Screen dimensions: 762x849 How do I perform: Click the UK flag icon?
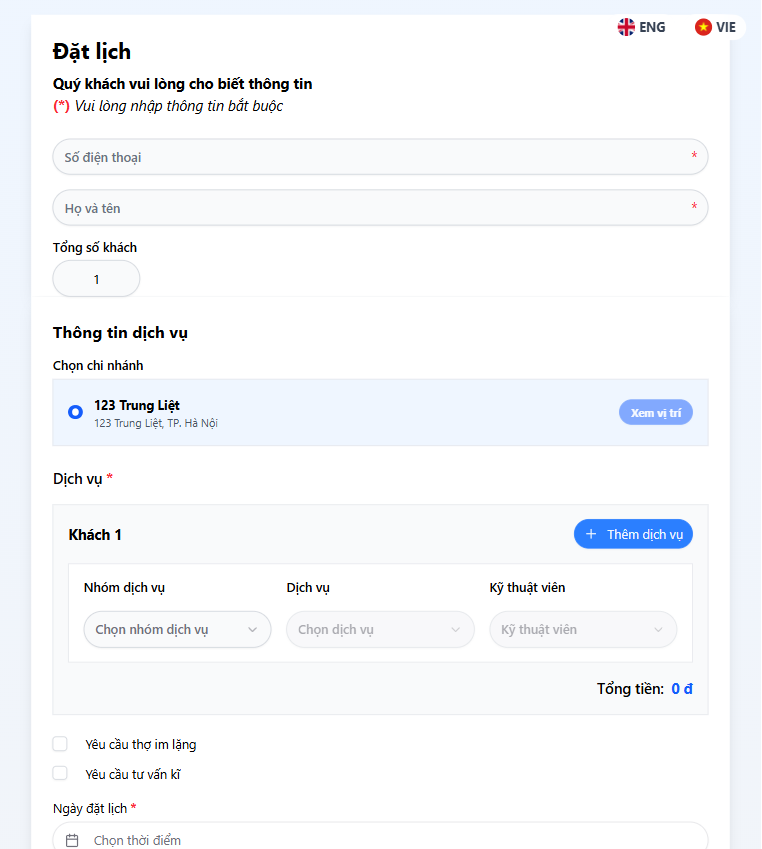[x=626, y=27]
